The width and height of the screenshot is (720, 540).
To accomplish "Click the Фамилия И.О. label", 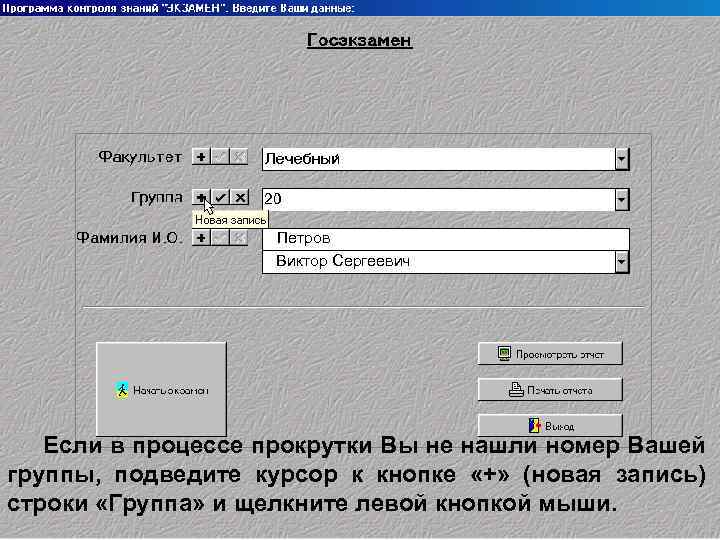I will tap(129, 238).
